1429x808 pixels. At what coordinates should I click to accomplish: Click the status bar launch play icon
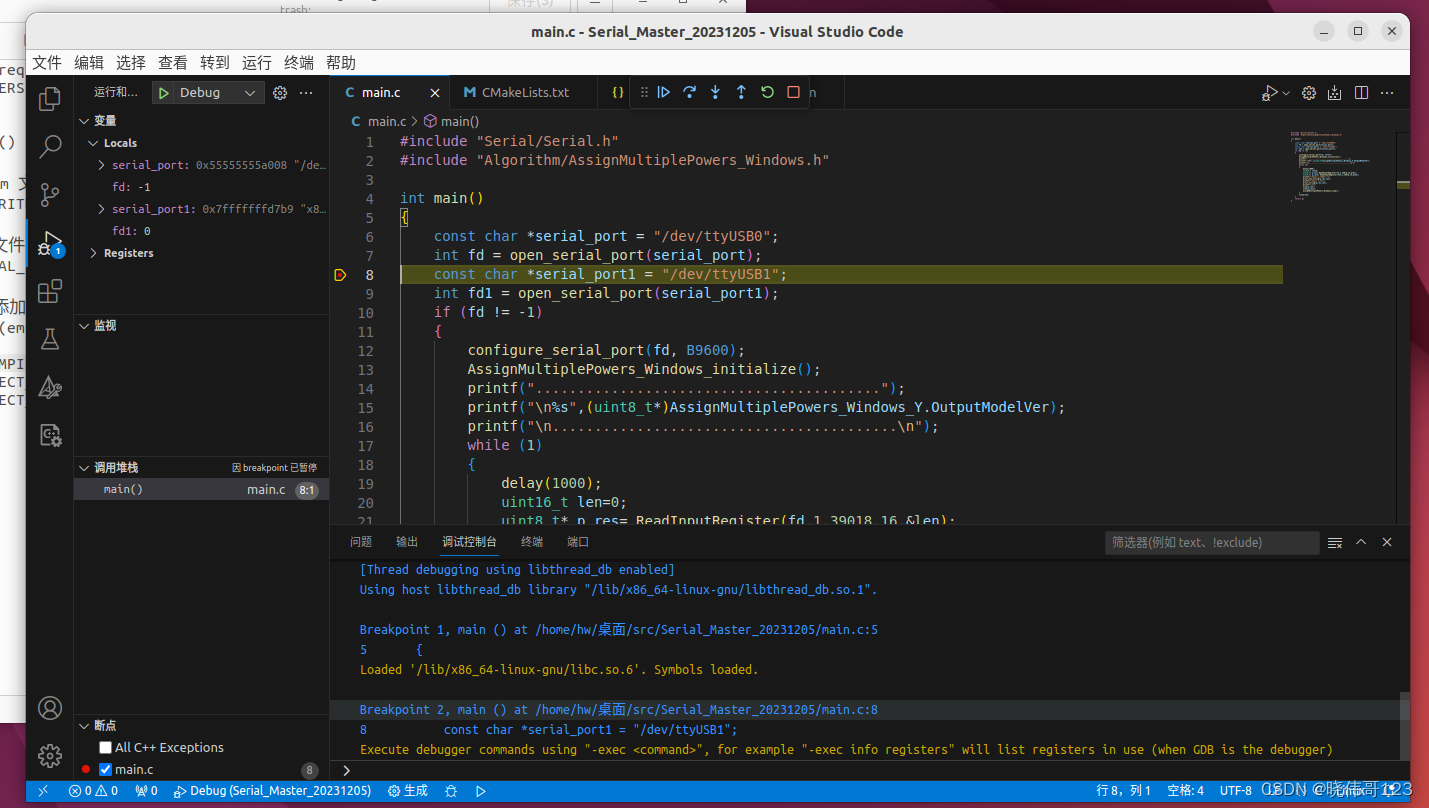click(x=481, y=790)
